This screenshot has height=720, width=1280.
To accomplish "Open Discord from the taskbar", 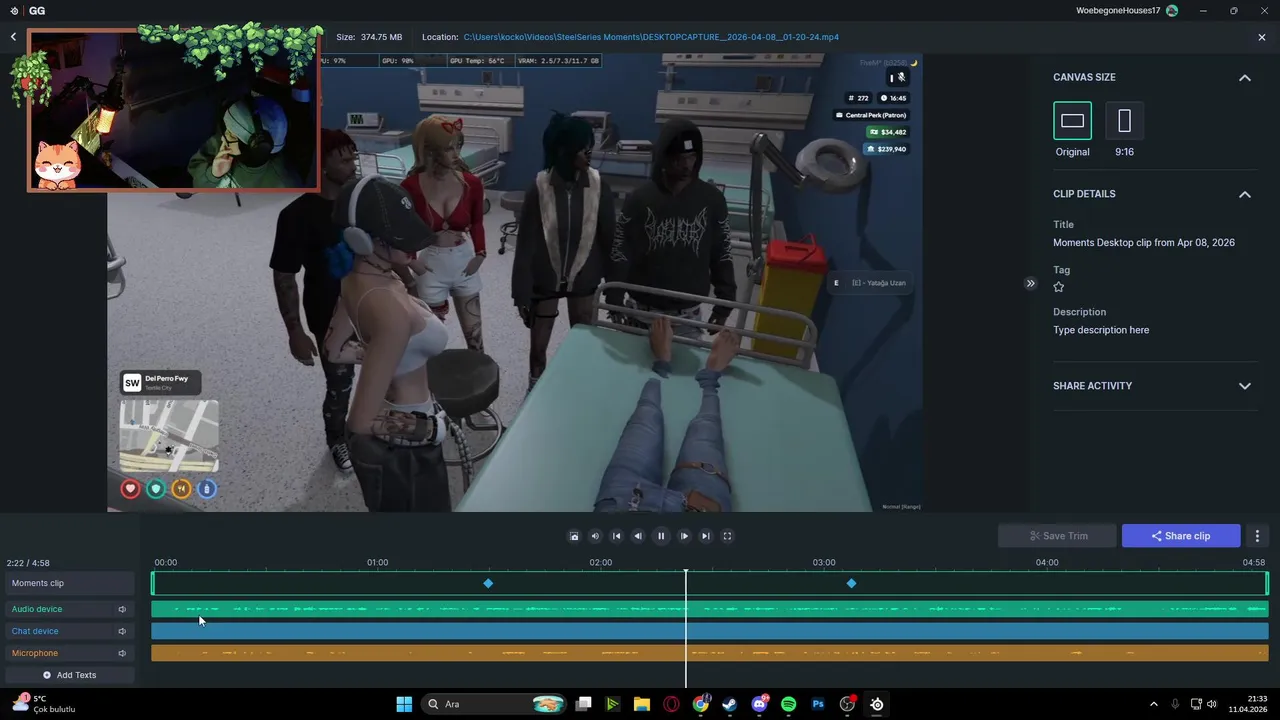I will (x=759, y=704).
